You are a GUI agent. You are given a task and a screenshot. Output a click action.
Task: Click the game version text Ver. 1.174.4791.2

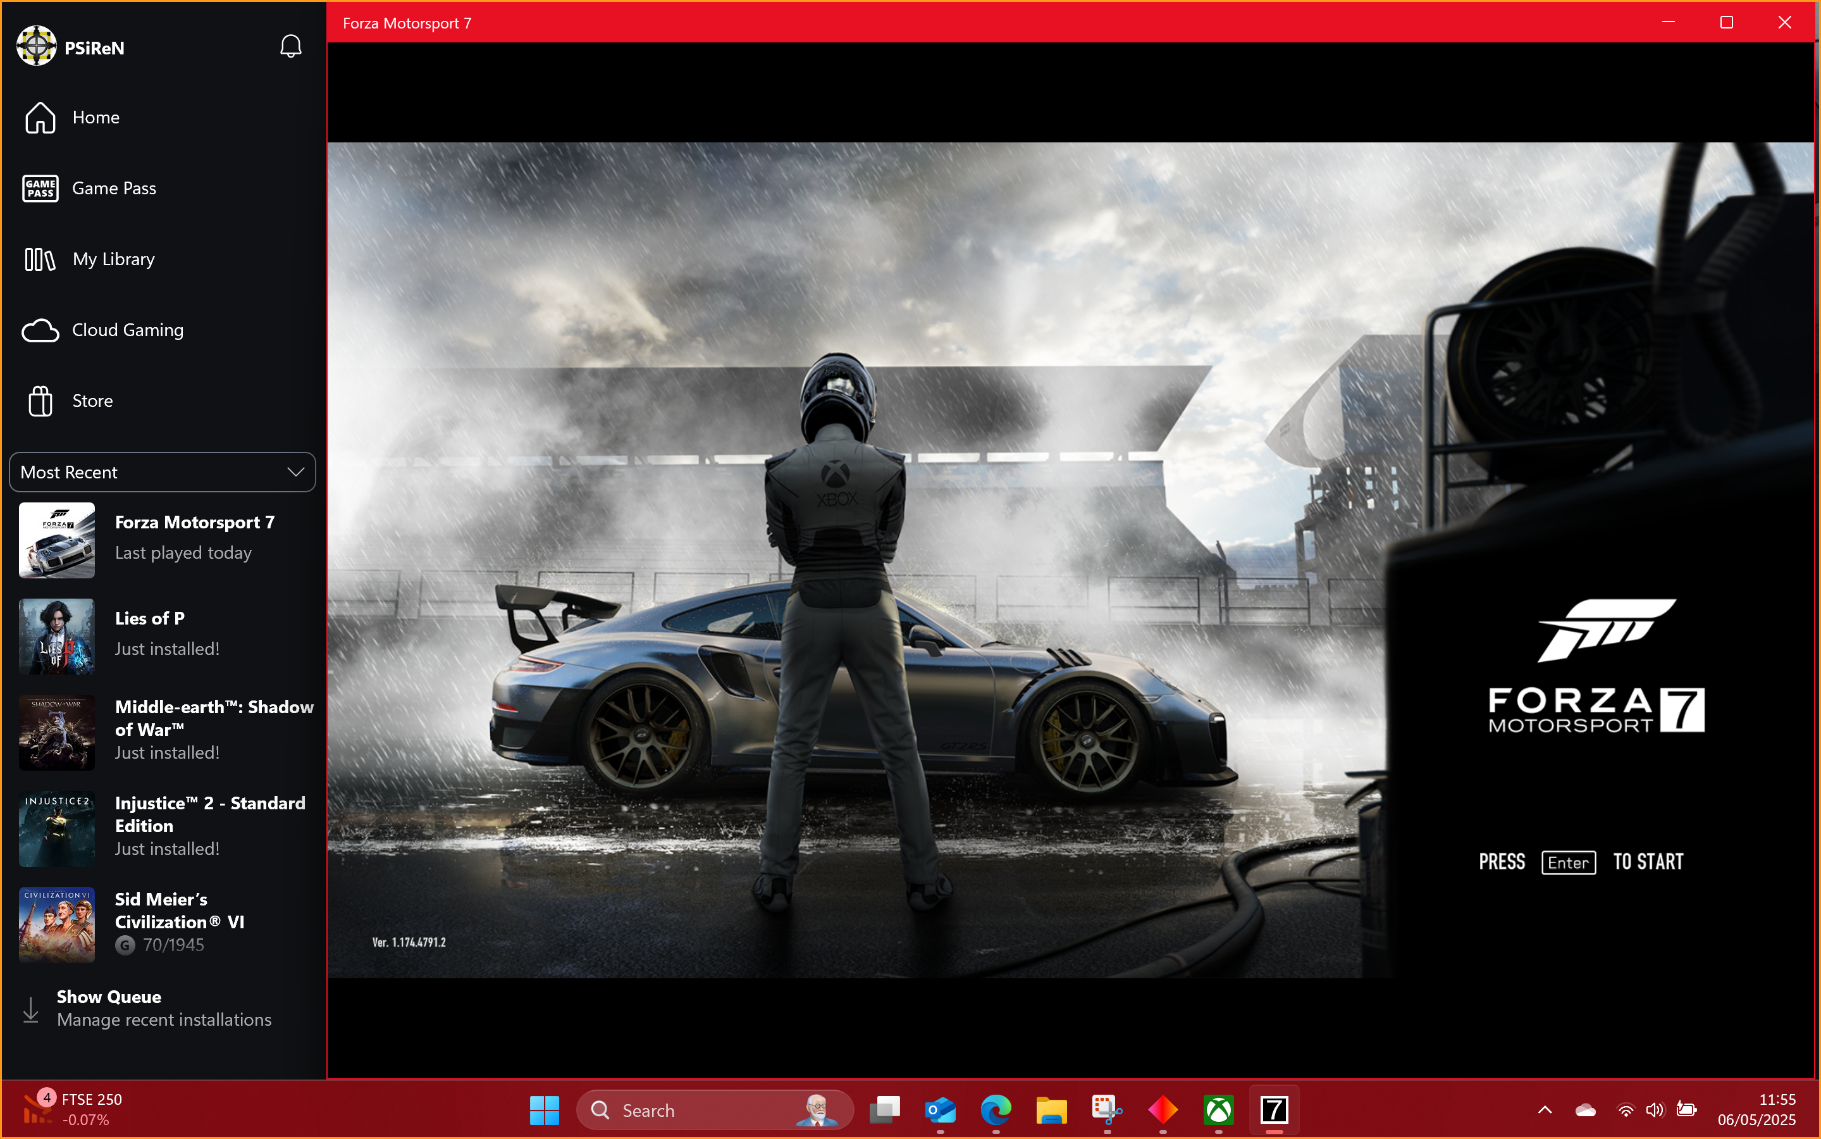click(x=409, y=942)
